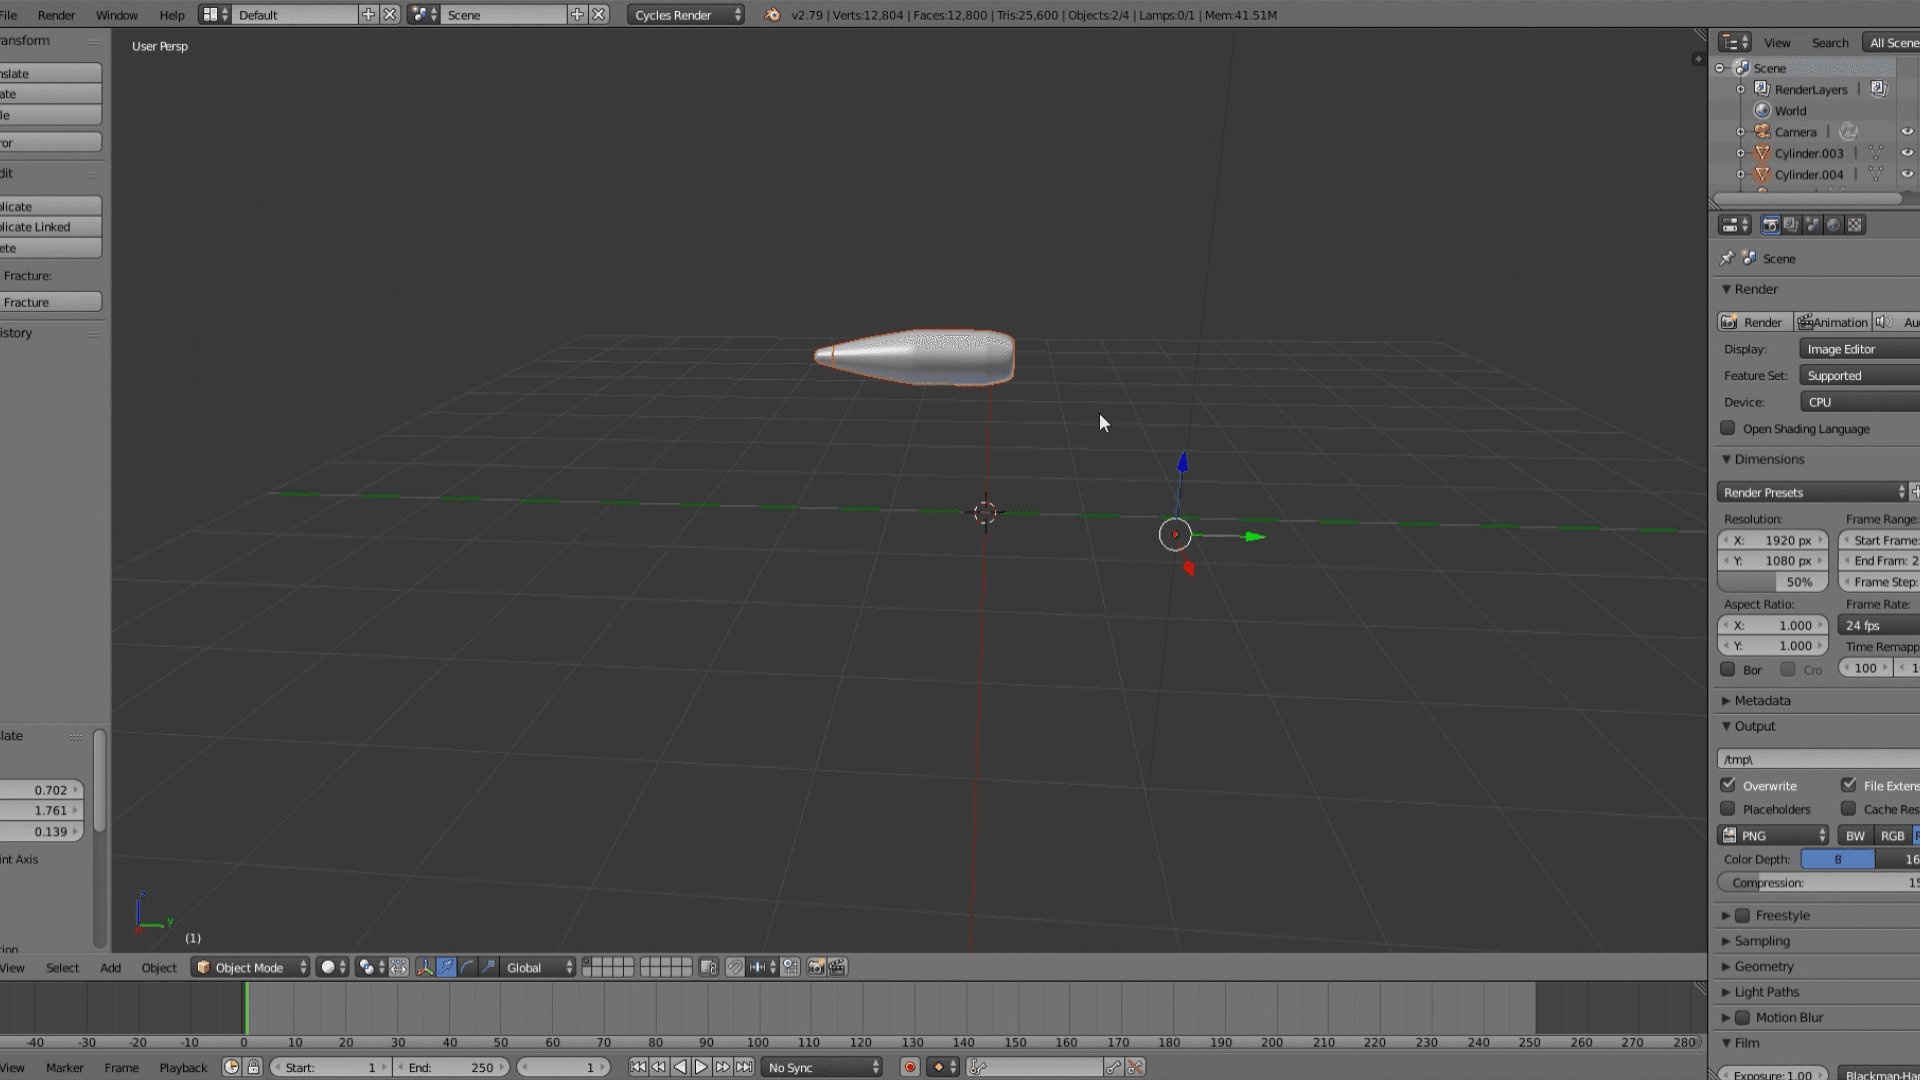
Task: Expand the Light Paths panel
Action: pyautogui.click(x=1765, y=992)
